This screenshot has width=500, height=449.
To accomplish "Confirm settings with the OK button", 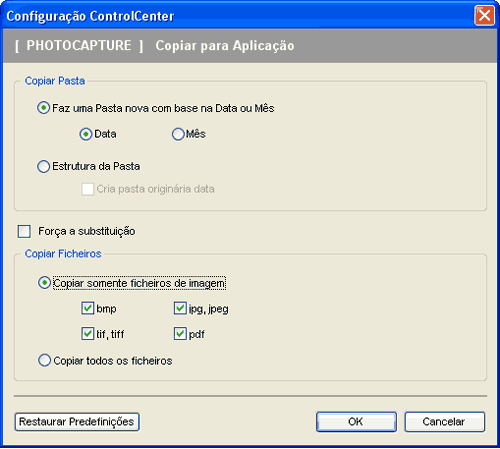I will 356,422.
